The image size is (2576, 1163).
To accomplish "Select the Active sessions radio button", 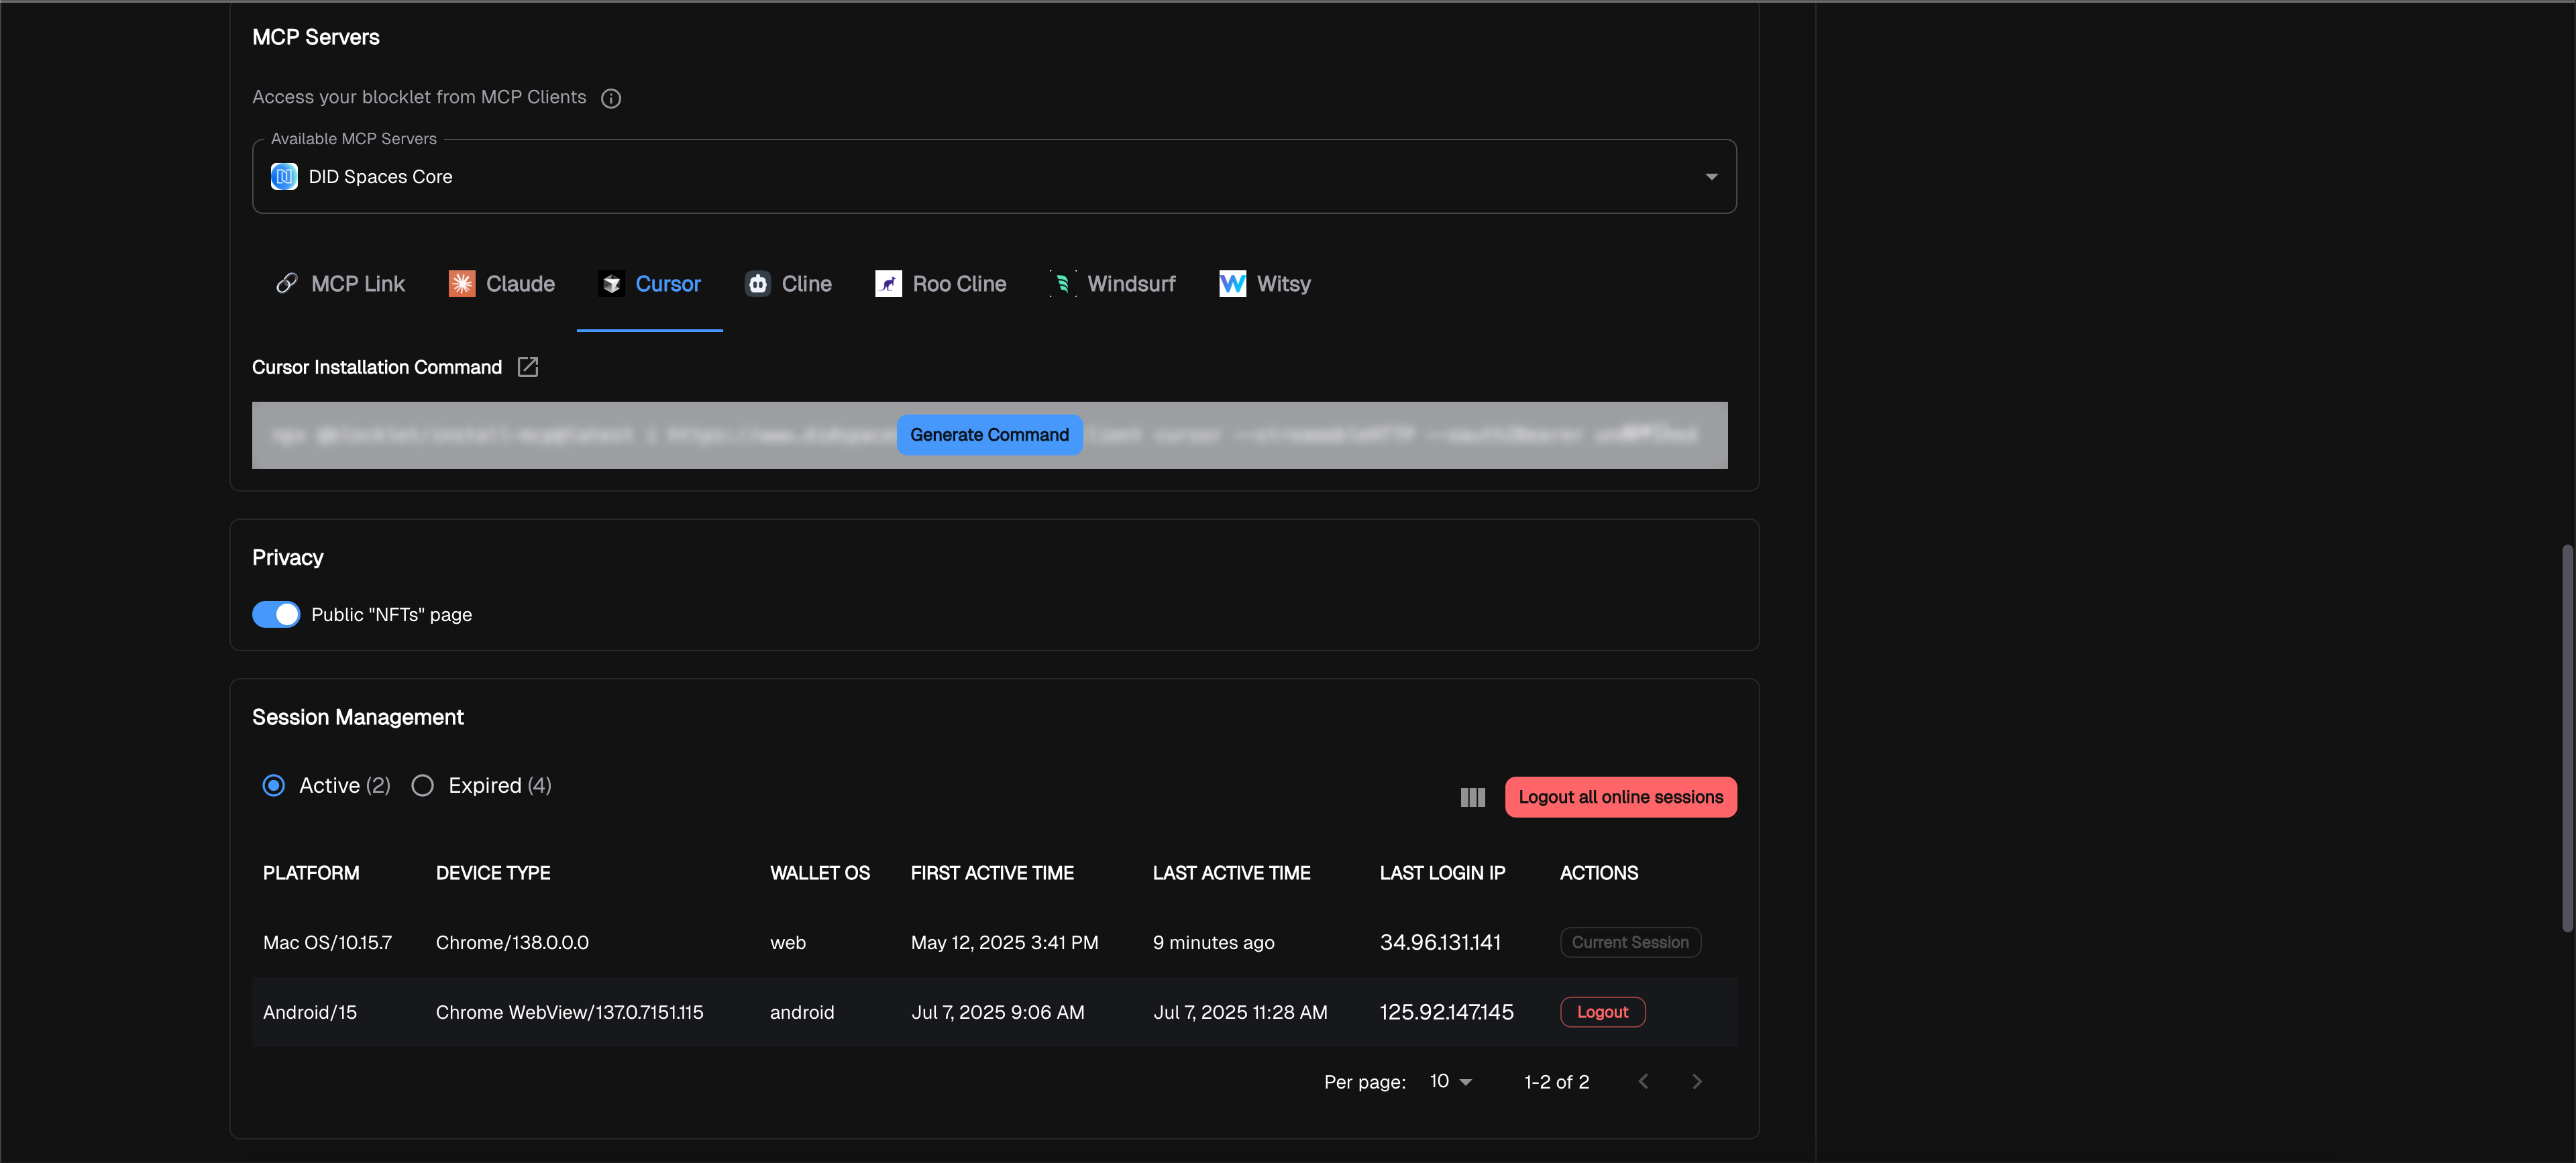I will pyautogui.click(x=273, y=785).
